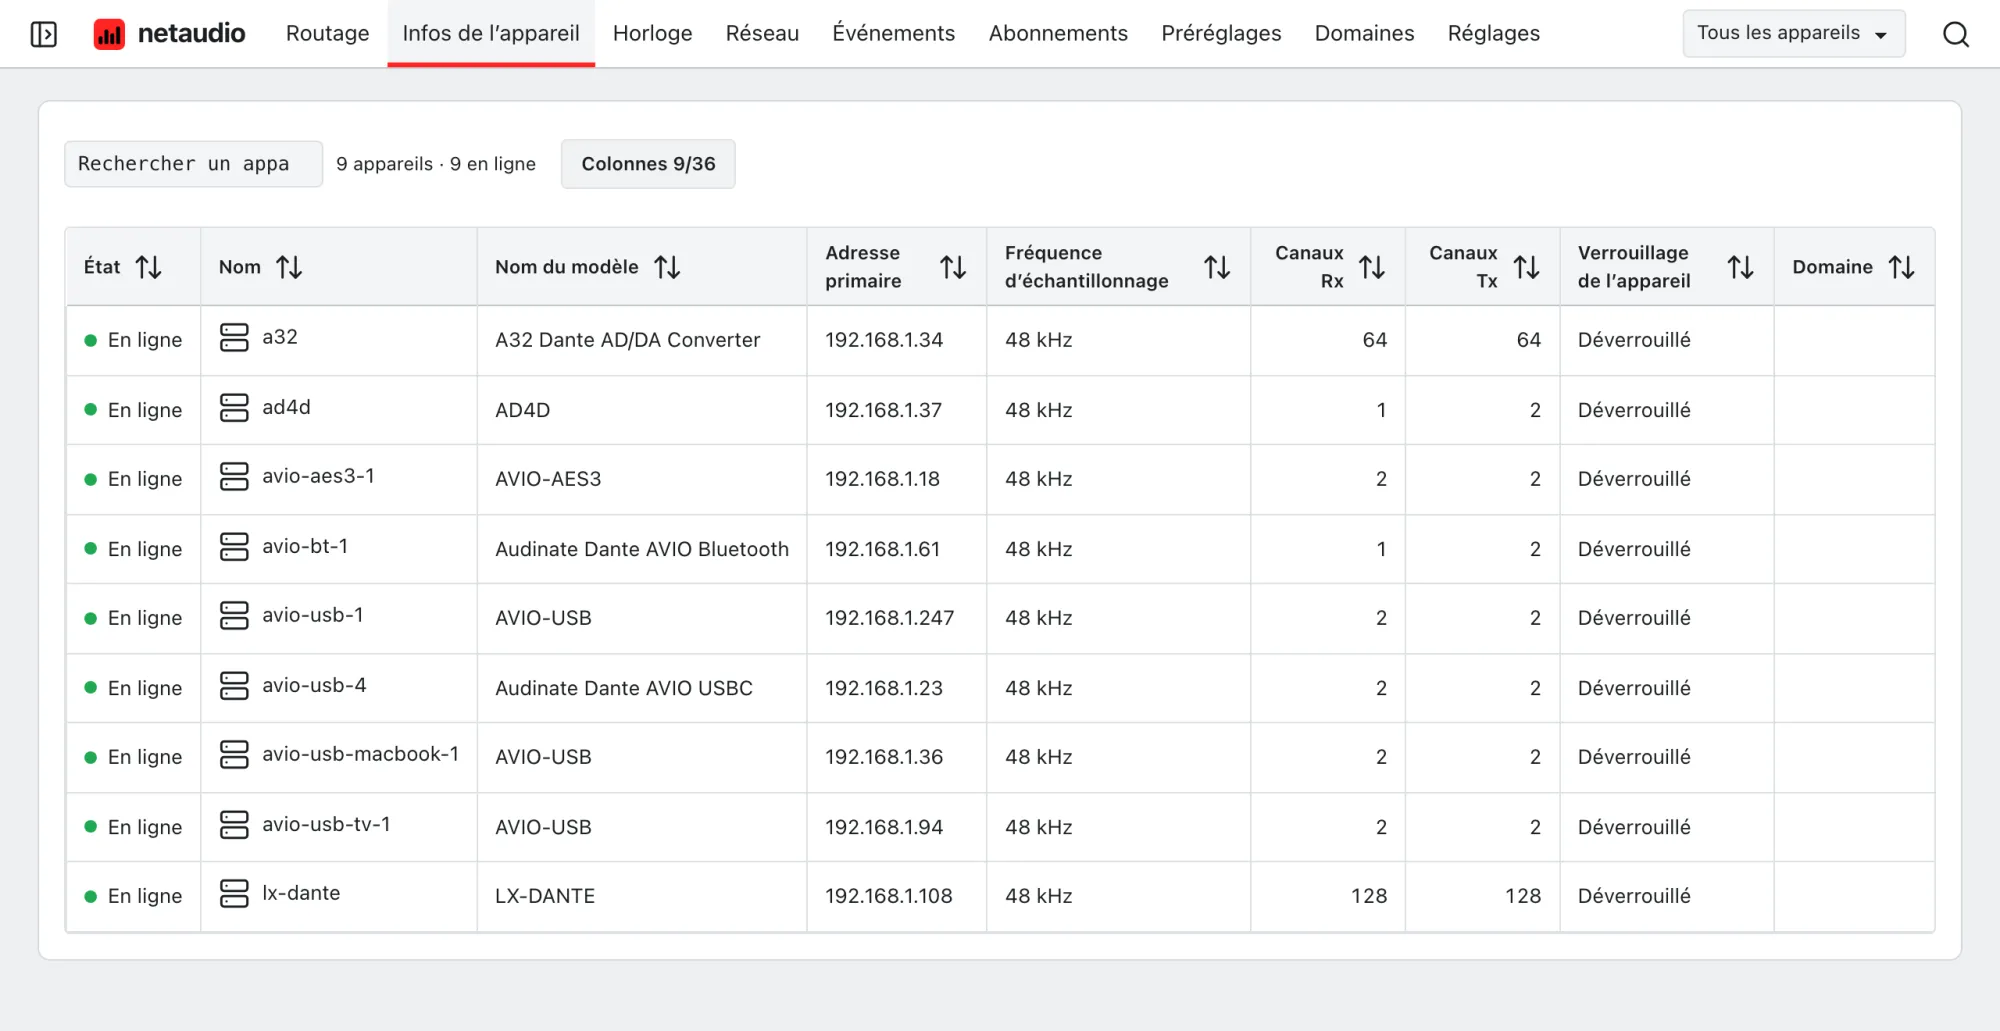Click device icon next to avio-usb-macbook-1
Screen dimensions: 2000x1031
tap(234, 755)
